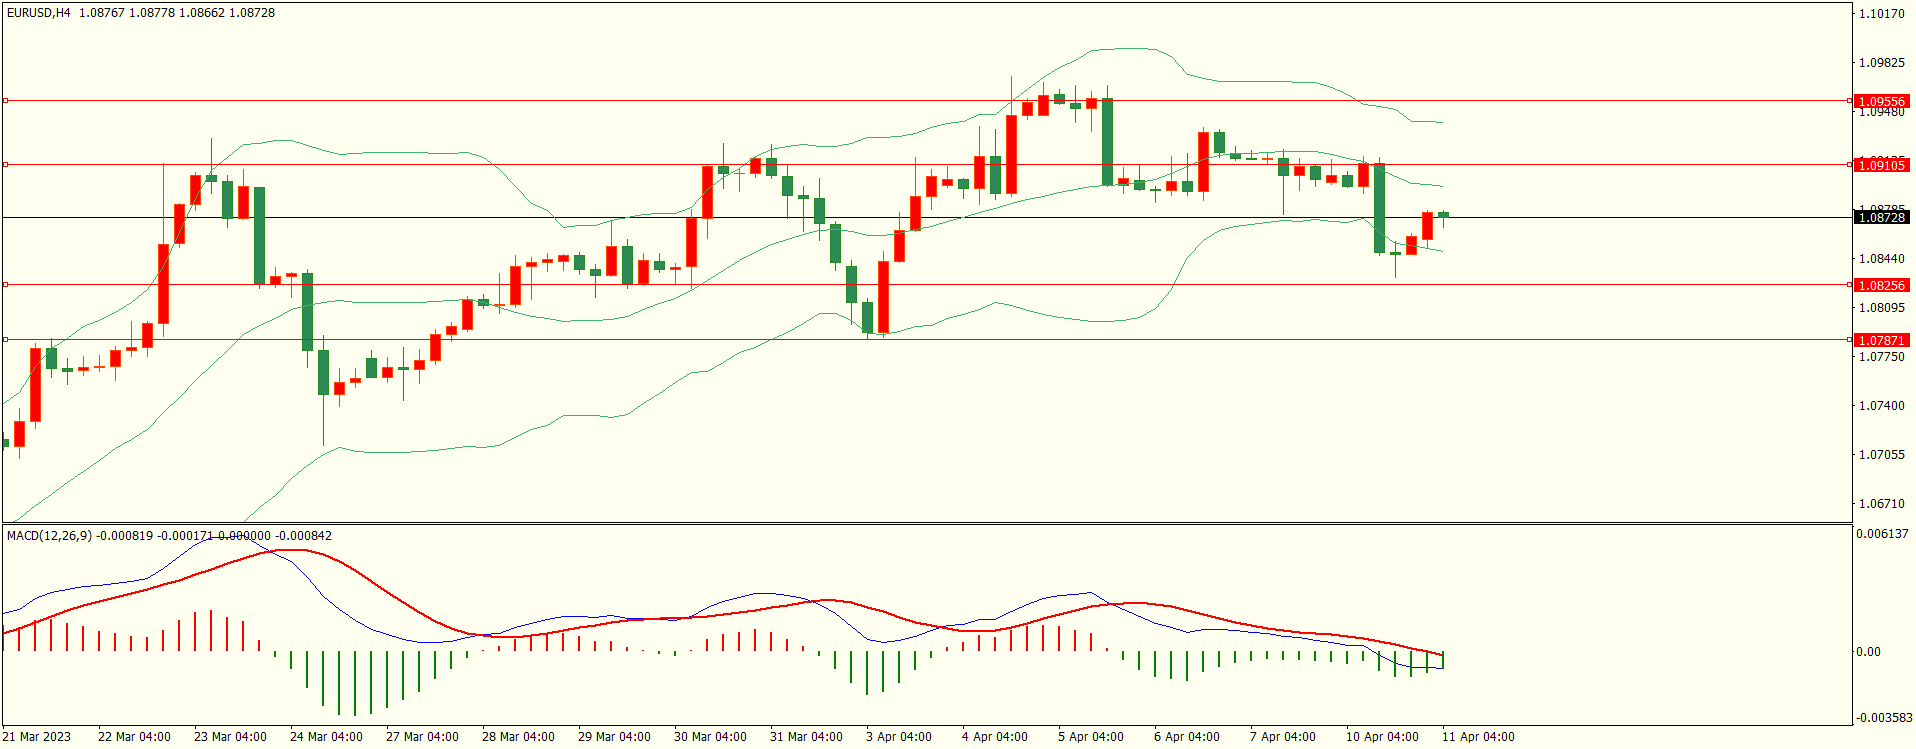Click the 23 Mar 04:00 time label
Screen dimensions: 1916x749
click(x=230, y=737)
